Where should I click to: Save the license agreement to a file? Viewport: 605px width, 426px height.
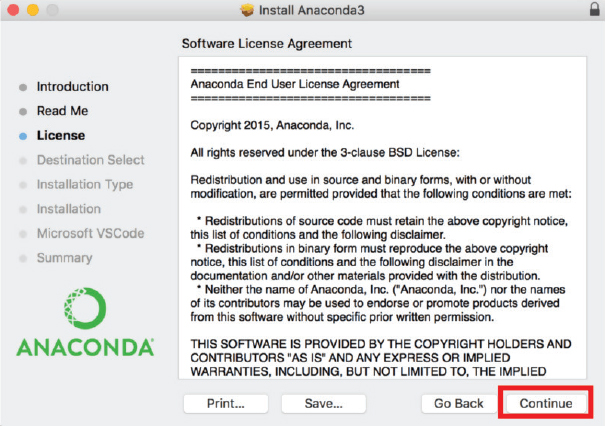(x=323, y=403)
